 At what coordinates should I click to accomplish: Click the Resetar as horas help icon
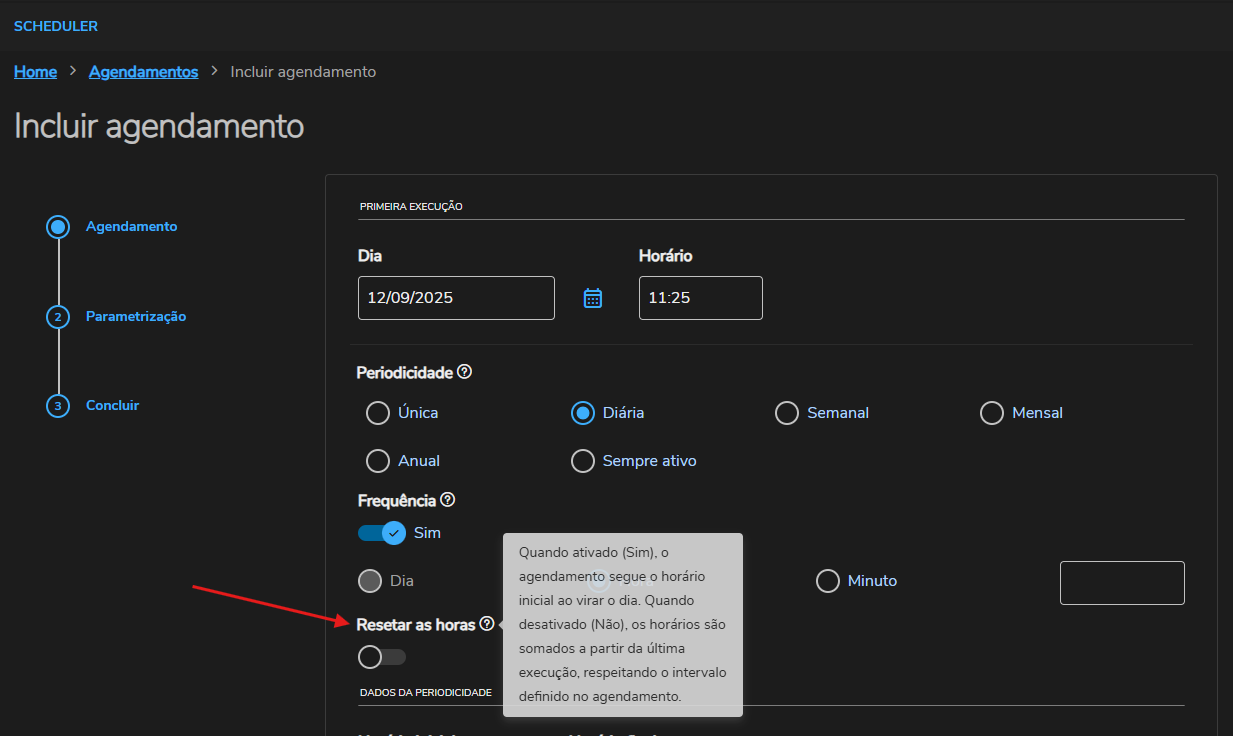click(x=487, y=624)
